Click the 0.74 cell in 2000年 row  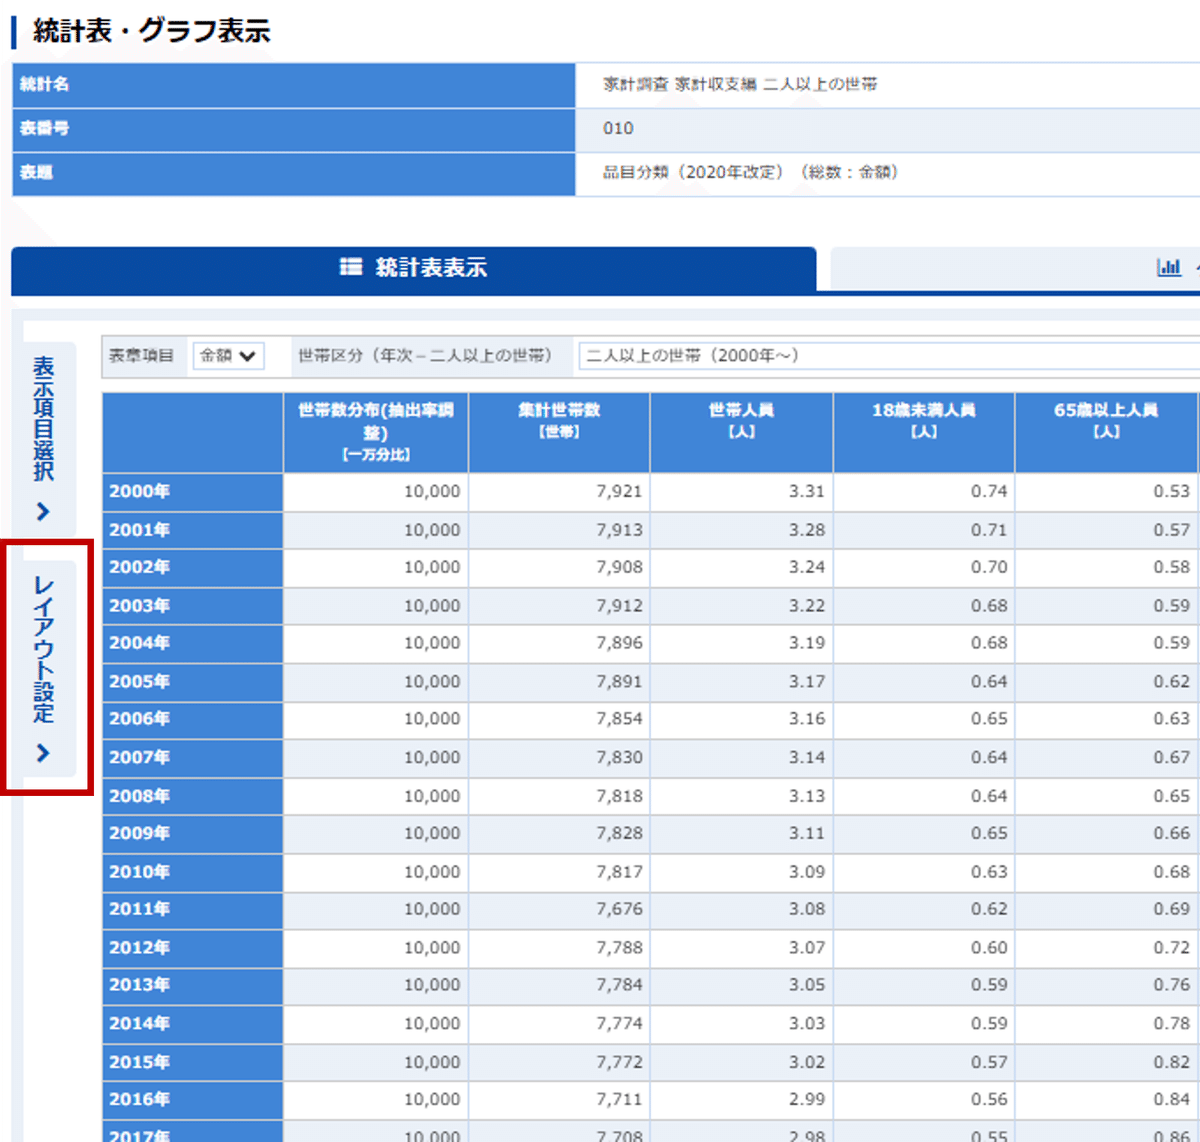click(x=924, y=492)
